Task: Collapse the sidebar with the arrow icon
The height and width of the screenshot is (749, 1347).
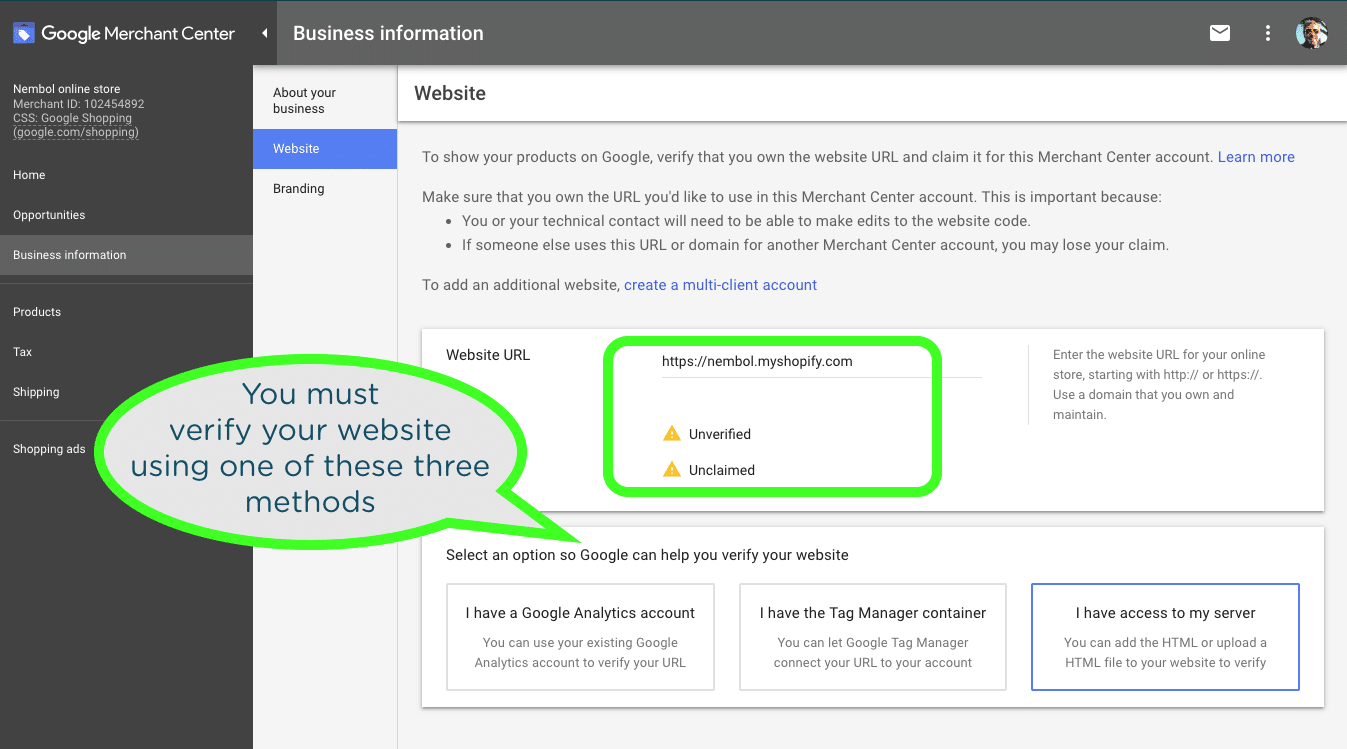Action: coord(265,33)
